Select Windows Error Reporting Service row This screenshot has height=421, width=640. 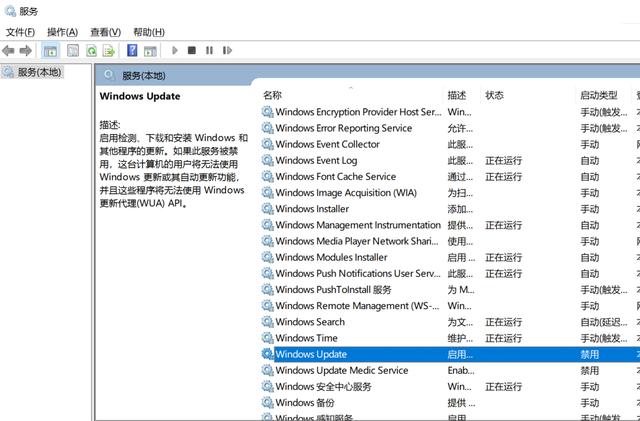tap(451, 128)
